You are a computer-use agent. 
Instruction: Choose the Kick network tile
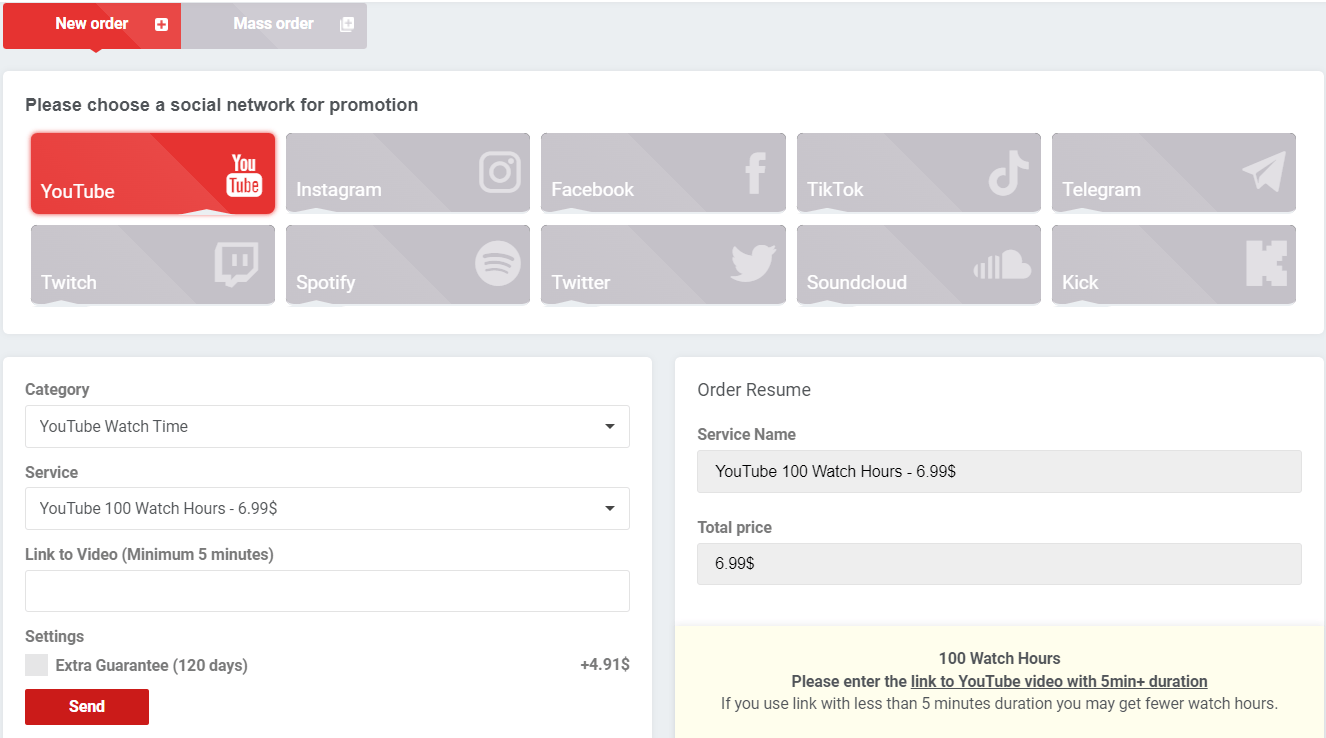(x=1173, y=265)
